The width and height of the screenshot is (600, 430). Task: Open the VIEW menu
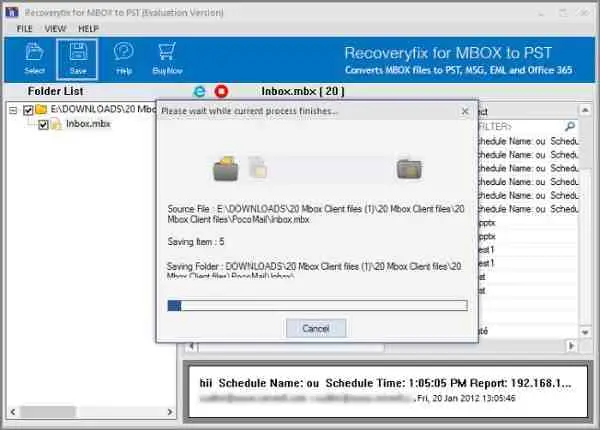(55, 29)
